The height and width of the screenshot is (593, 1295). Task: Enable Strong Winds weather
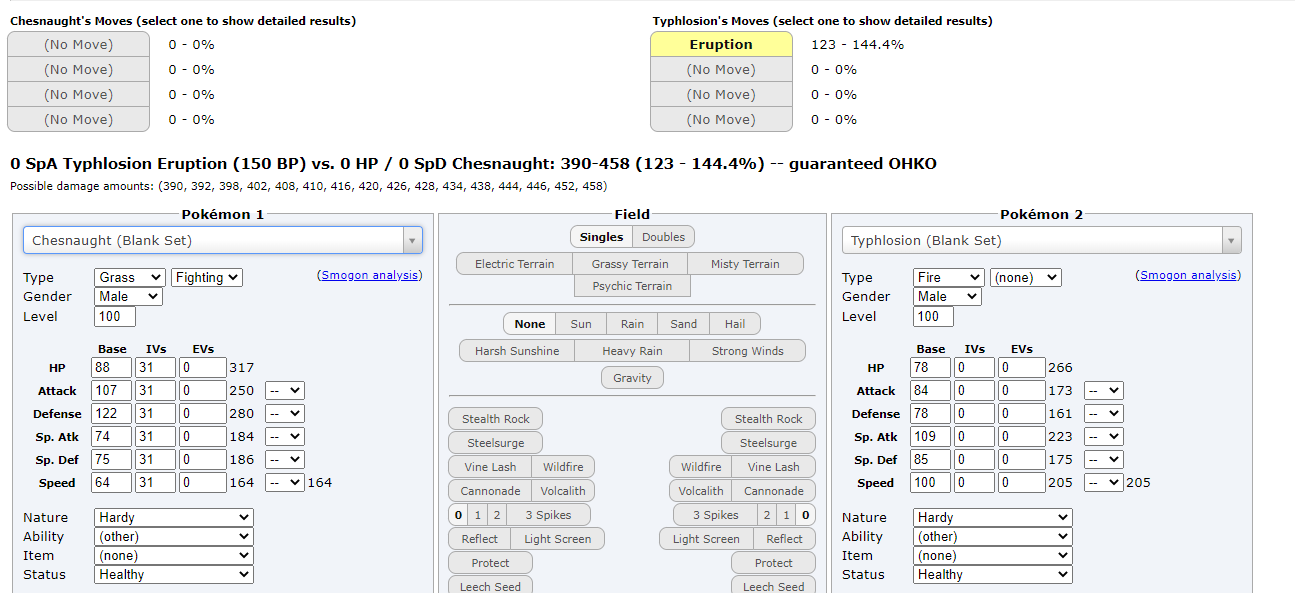pos(747,351)
